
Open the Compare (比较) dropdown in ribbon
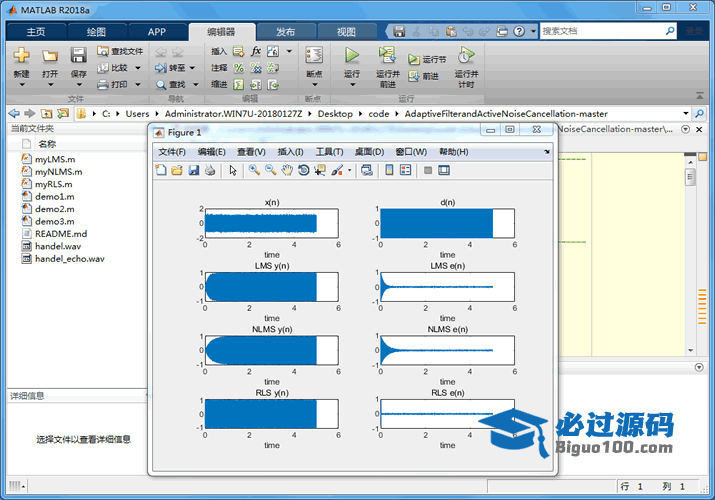[x=136, y=68]
